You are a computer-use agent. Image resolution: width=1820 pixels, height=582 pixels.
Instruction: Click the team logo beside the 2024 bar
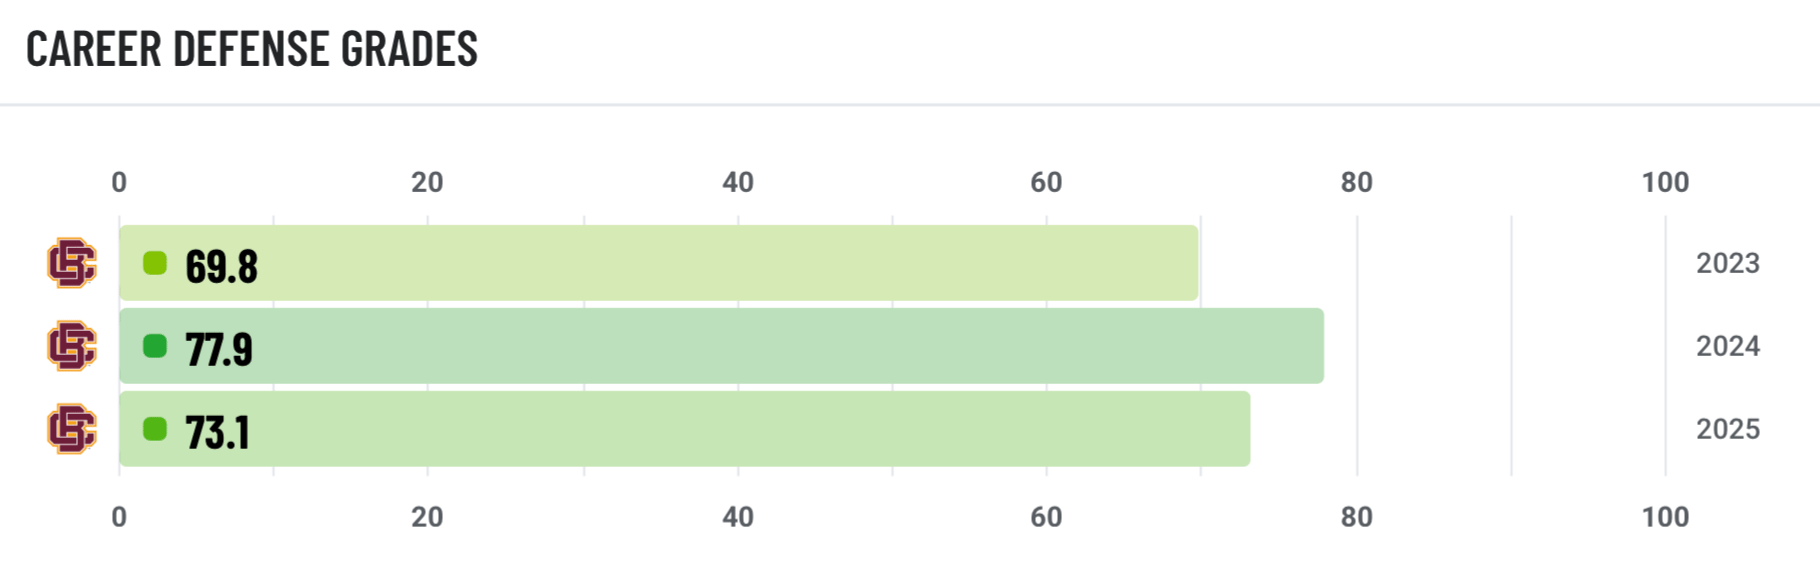pos(72,346)
